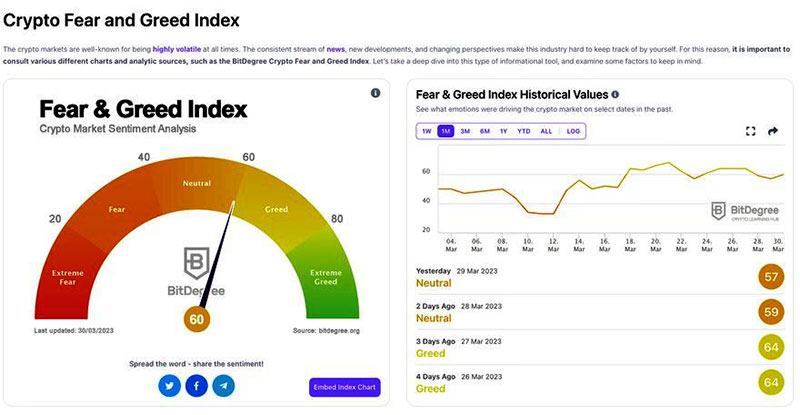800x415 pixels.
Task: Click the BitDegree logo inside the gauge
Action: [x=196, y=271]
